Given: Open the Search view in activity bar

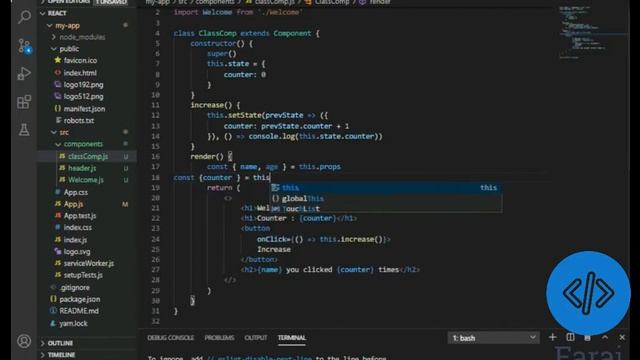Looking at the screenshot, I should pos(24,17).
